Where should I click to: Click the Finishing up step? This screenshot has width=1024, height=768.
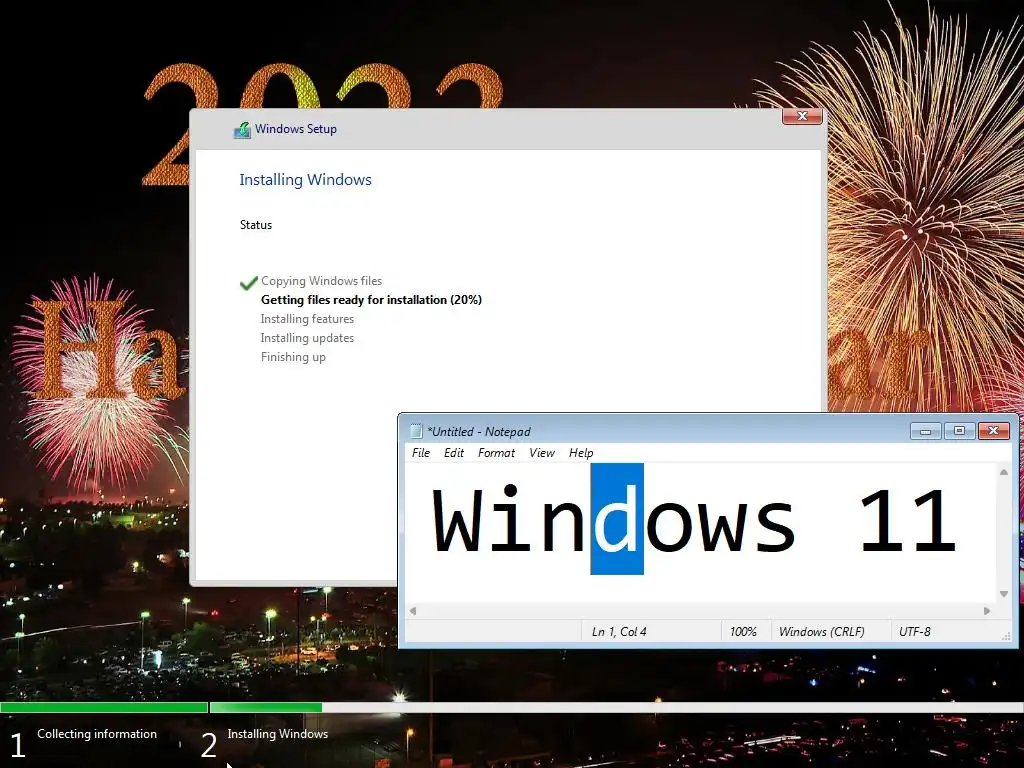[x=293, y=357]
